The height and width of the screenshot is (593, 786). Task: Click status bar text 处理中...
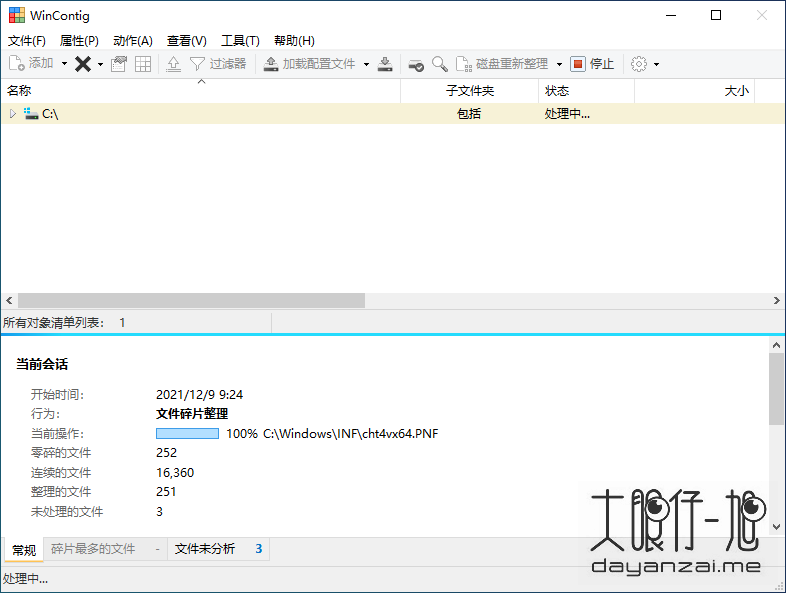coord(25,579)
